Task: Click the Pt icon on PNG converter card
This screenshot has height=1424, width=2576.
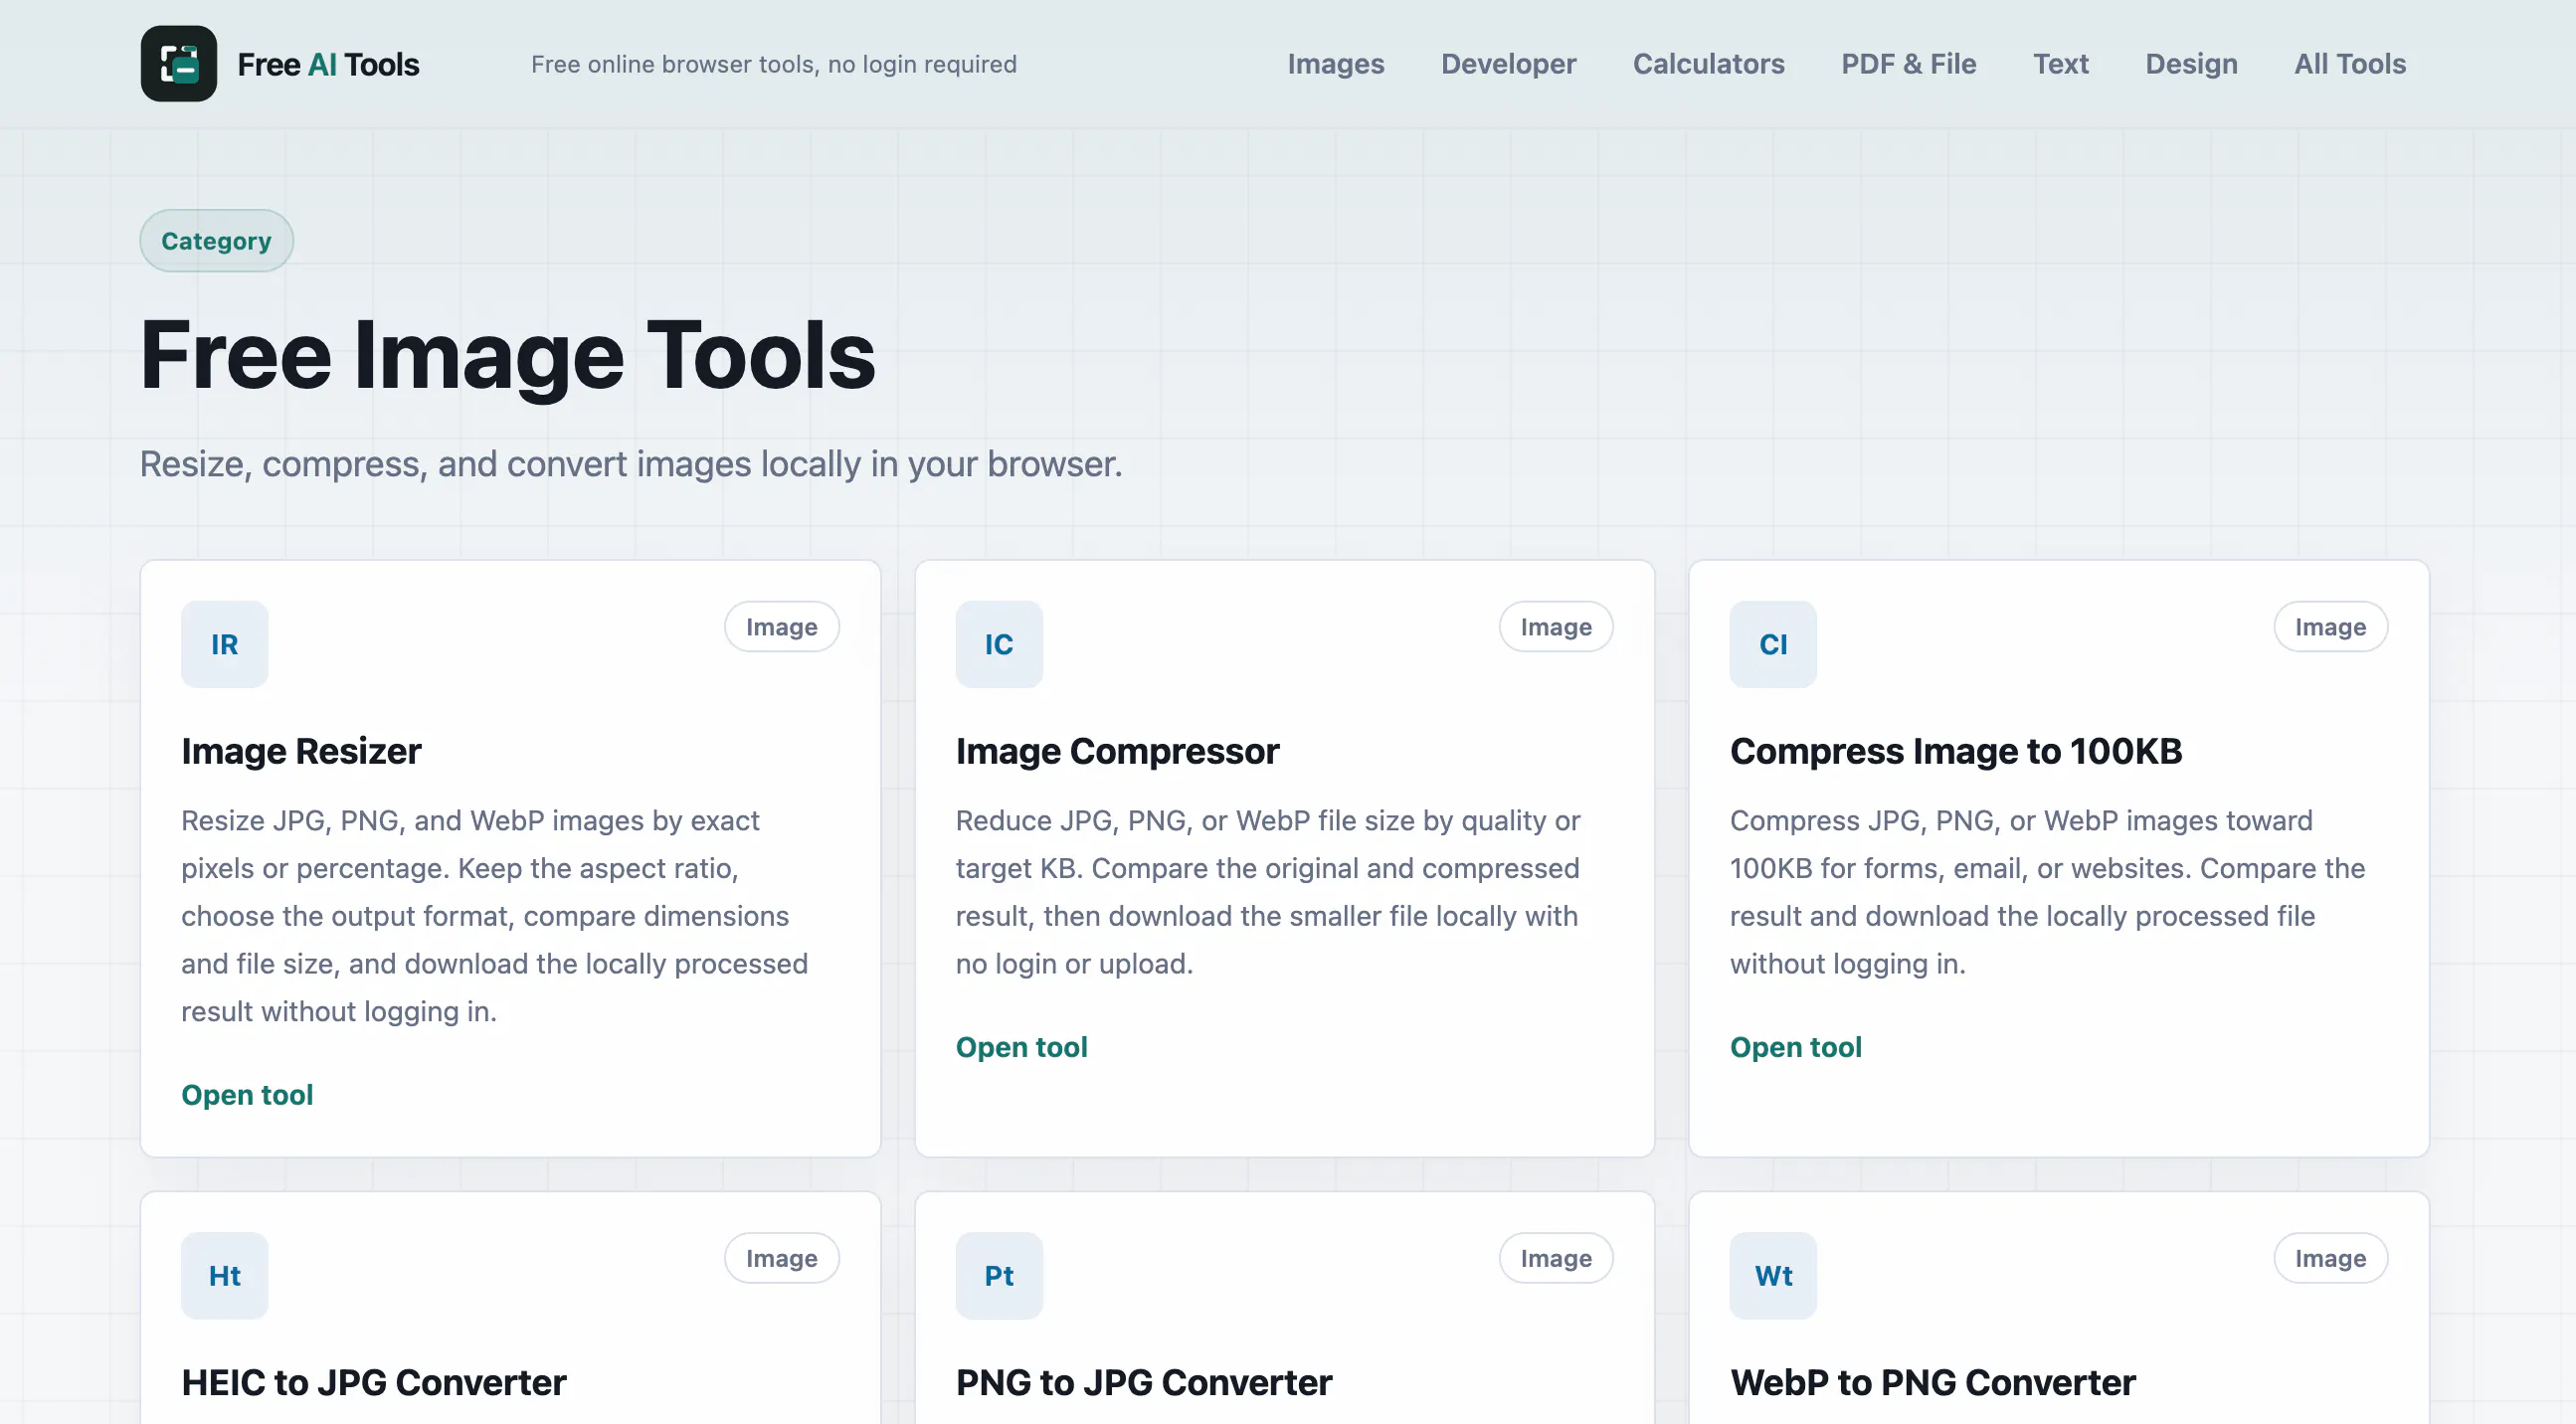Action: click(x=999, y=1275)
